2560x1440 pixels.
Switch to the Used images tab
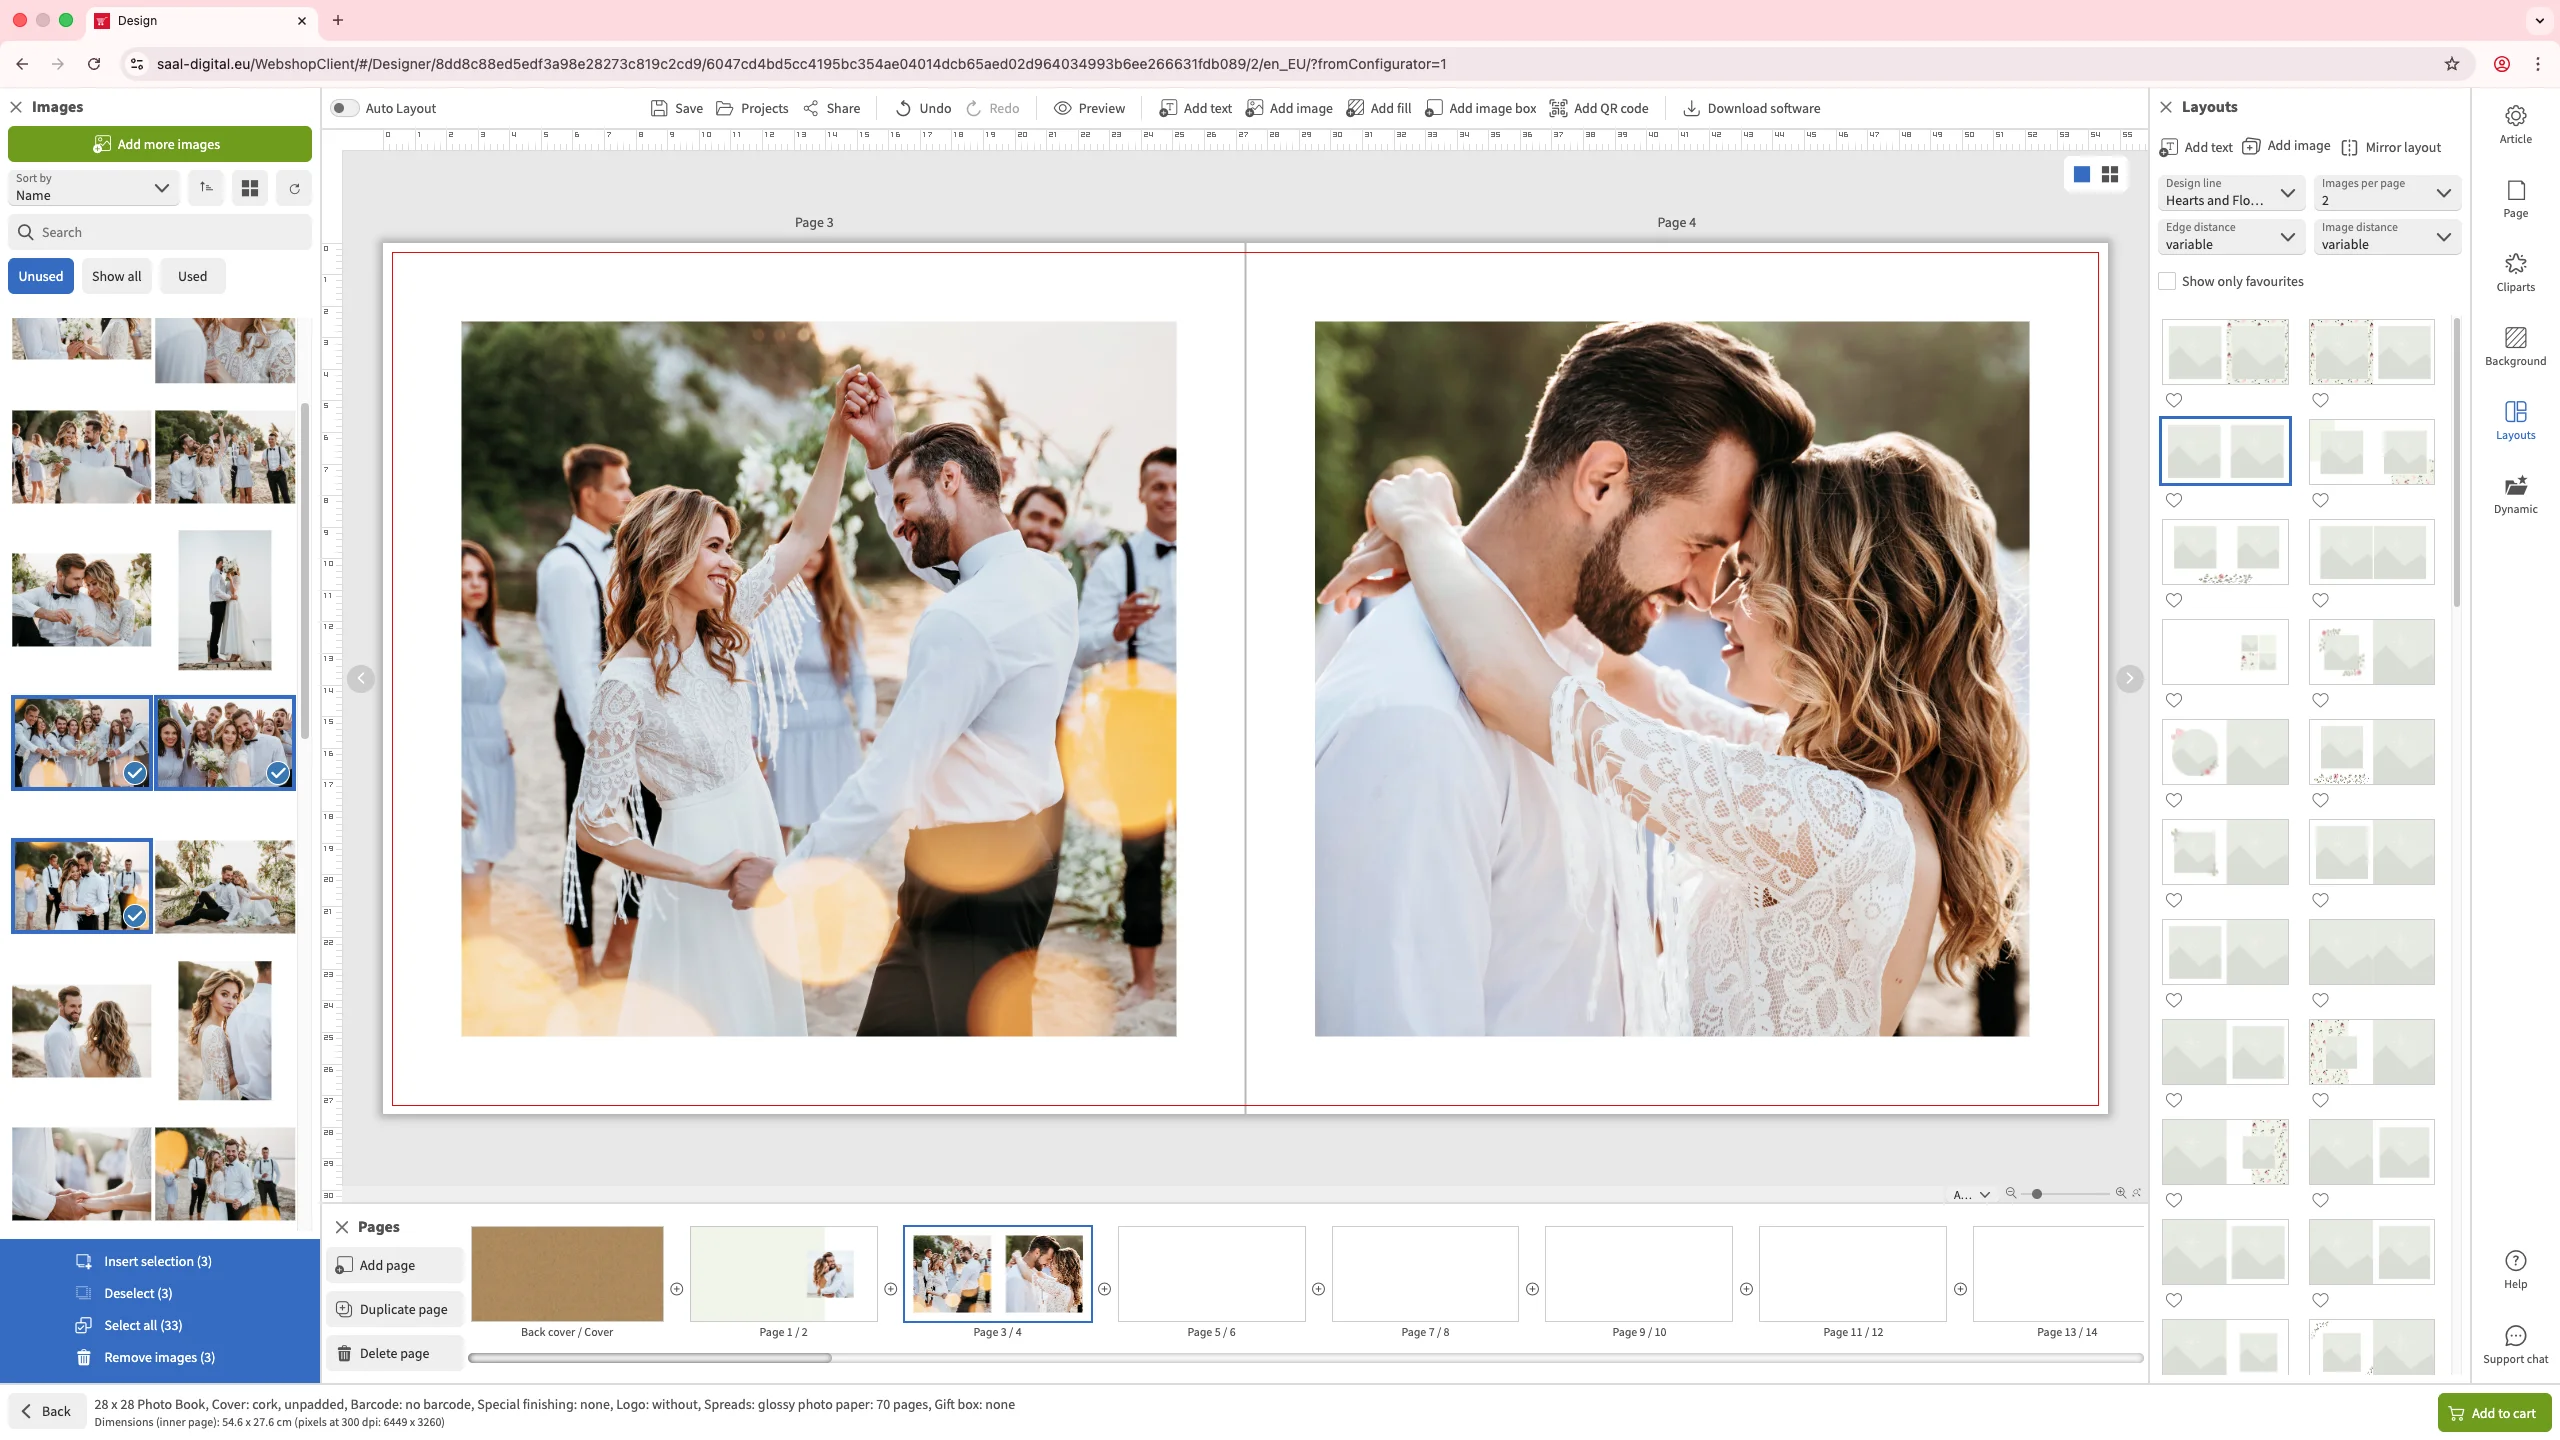[192, 276]
